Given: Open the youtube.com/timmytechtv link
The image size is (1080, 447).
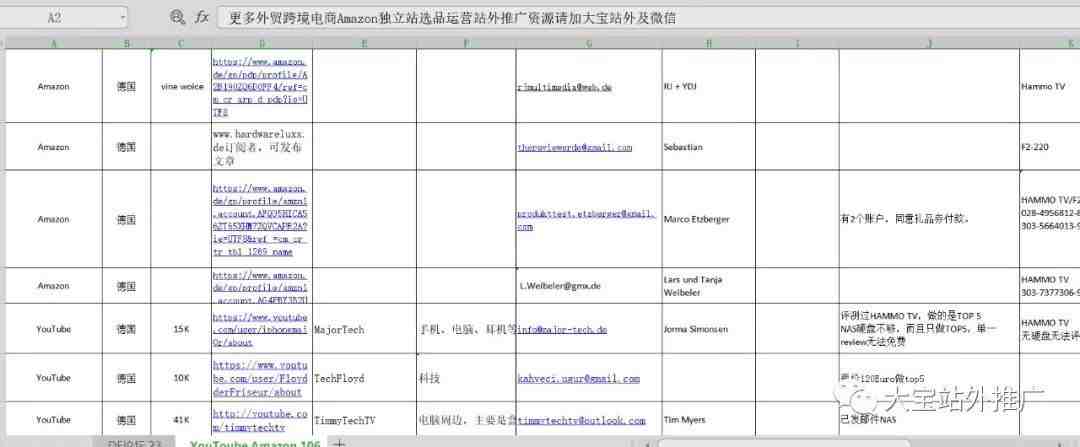Looking at the screenshot, I should [x=260, y=420].
